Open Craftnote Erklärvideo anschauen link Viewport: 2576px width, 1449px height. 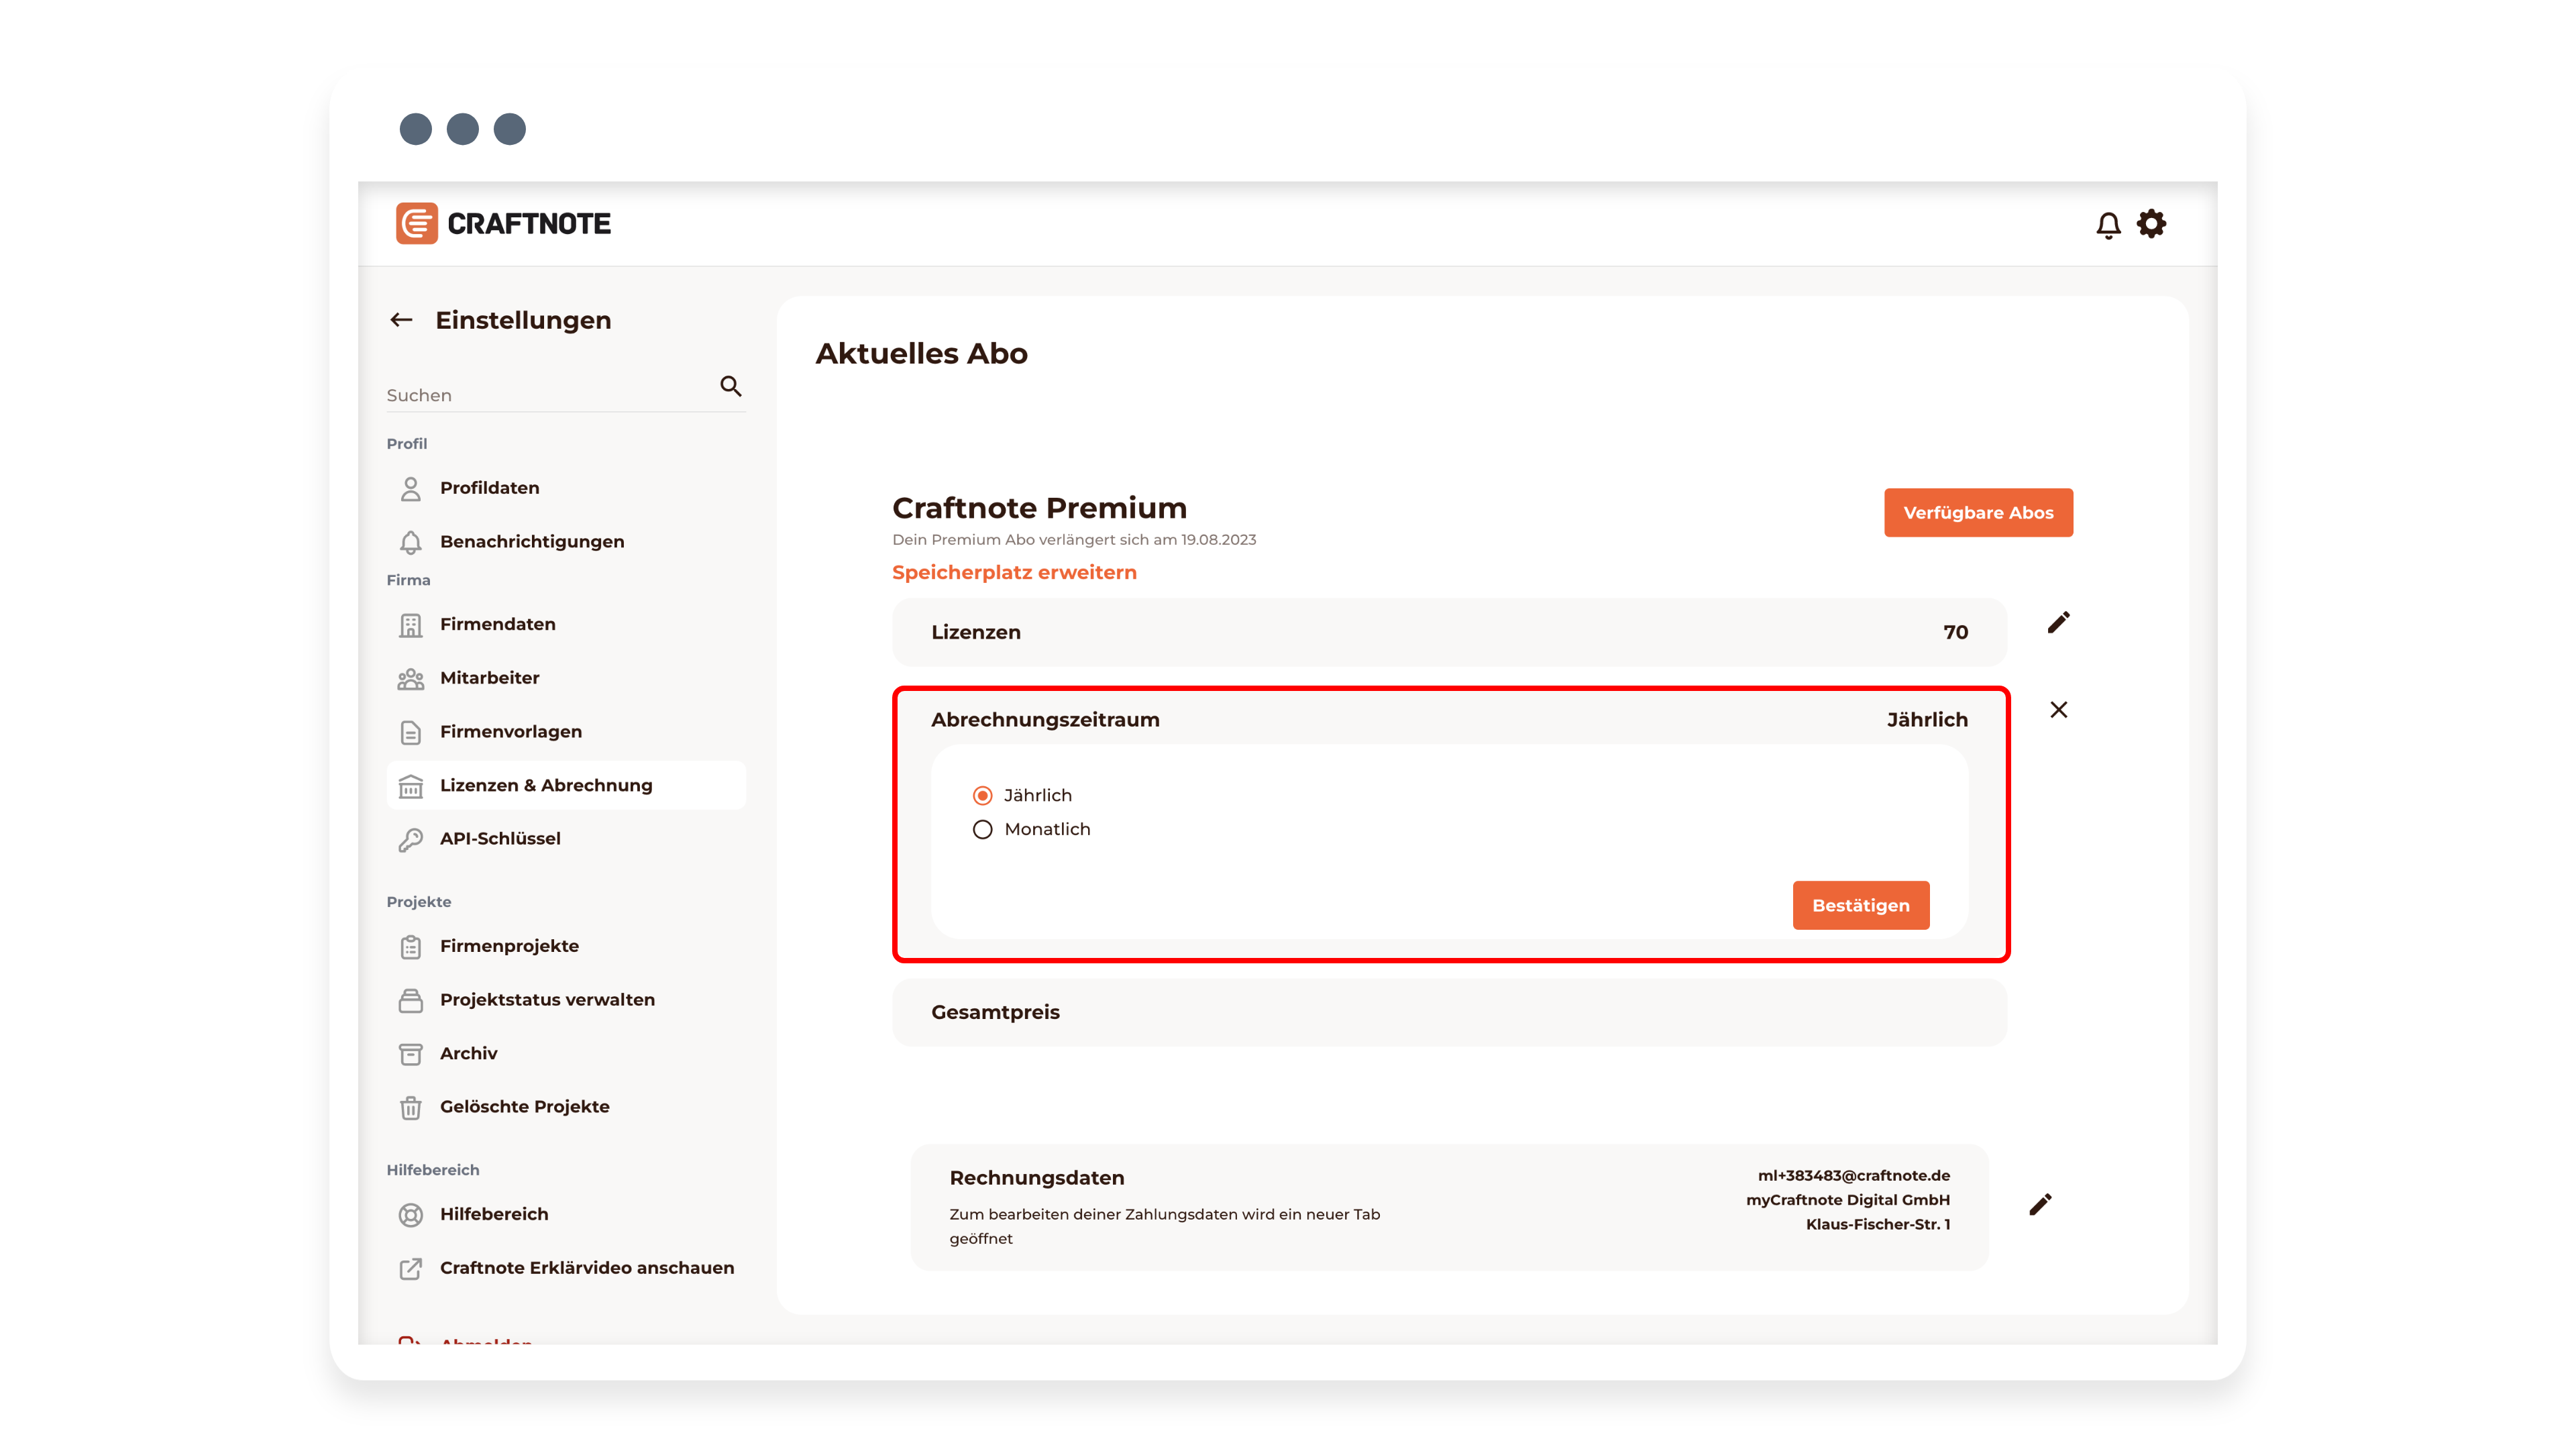coord(587,1268)
